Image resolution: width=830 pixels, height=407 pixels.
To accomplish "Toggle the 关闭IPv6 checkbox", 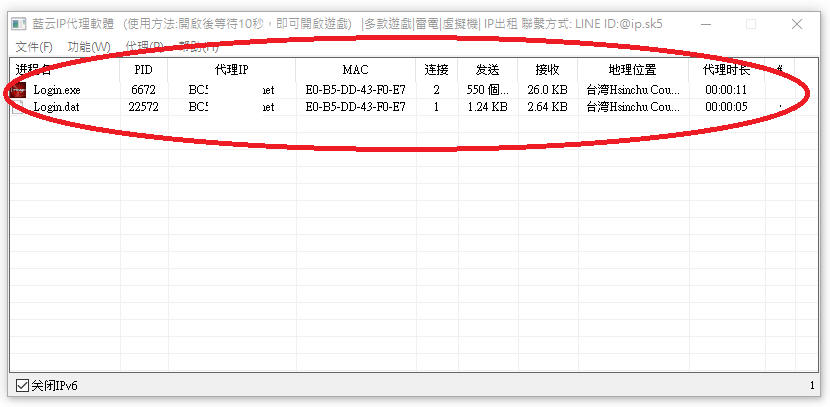I will tap(22, 386).
